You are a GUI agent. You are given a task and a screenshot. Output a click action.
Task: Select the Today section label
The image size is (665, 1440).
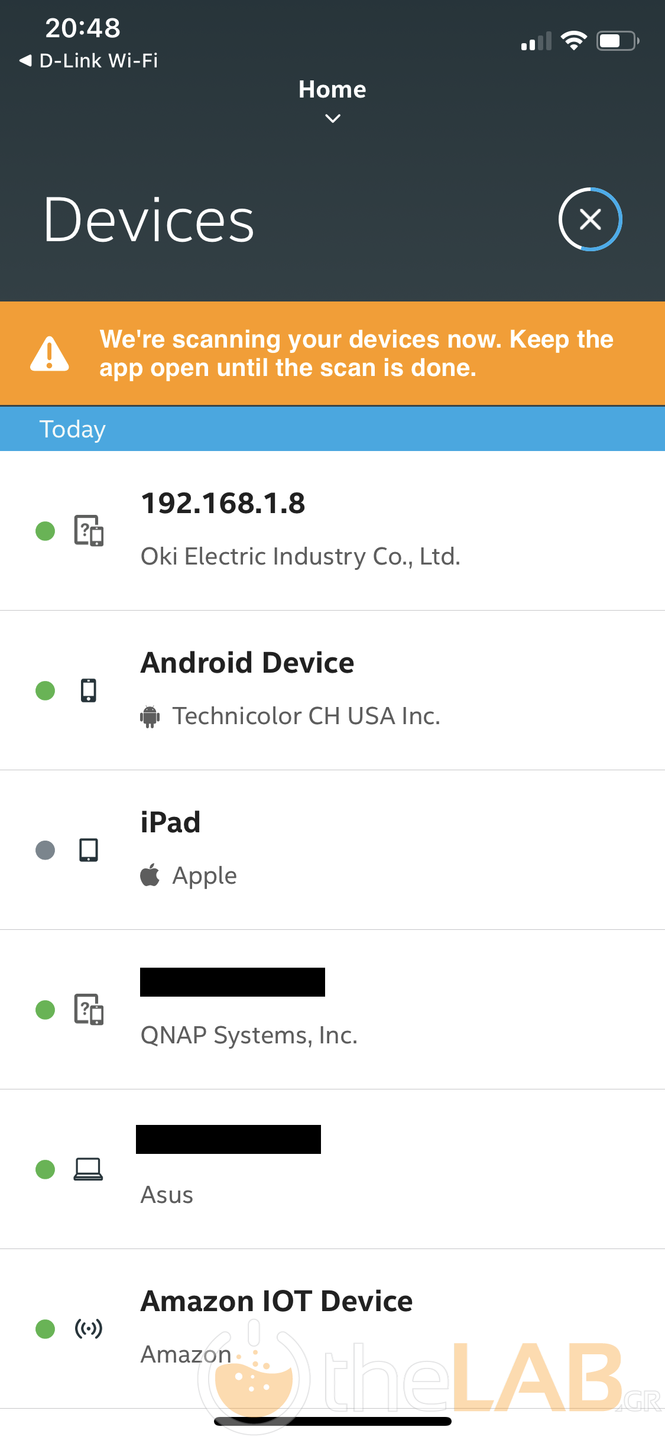tap(72, 428)
